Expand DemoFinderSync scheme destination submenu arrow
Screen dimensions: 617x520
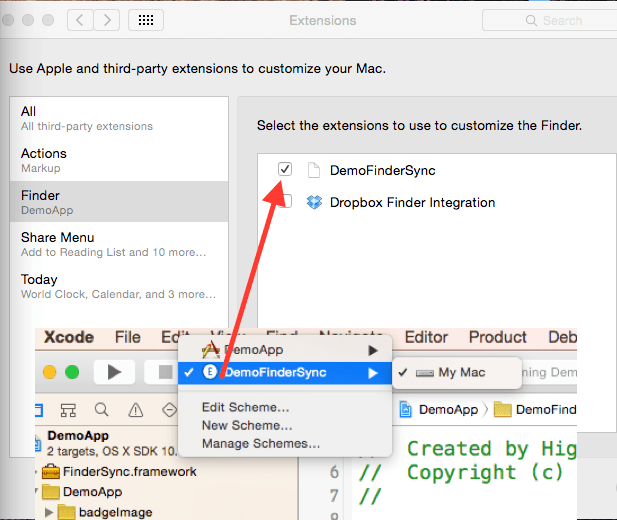[x=373, y=373]
